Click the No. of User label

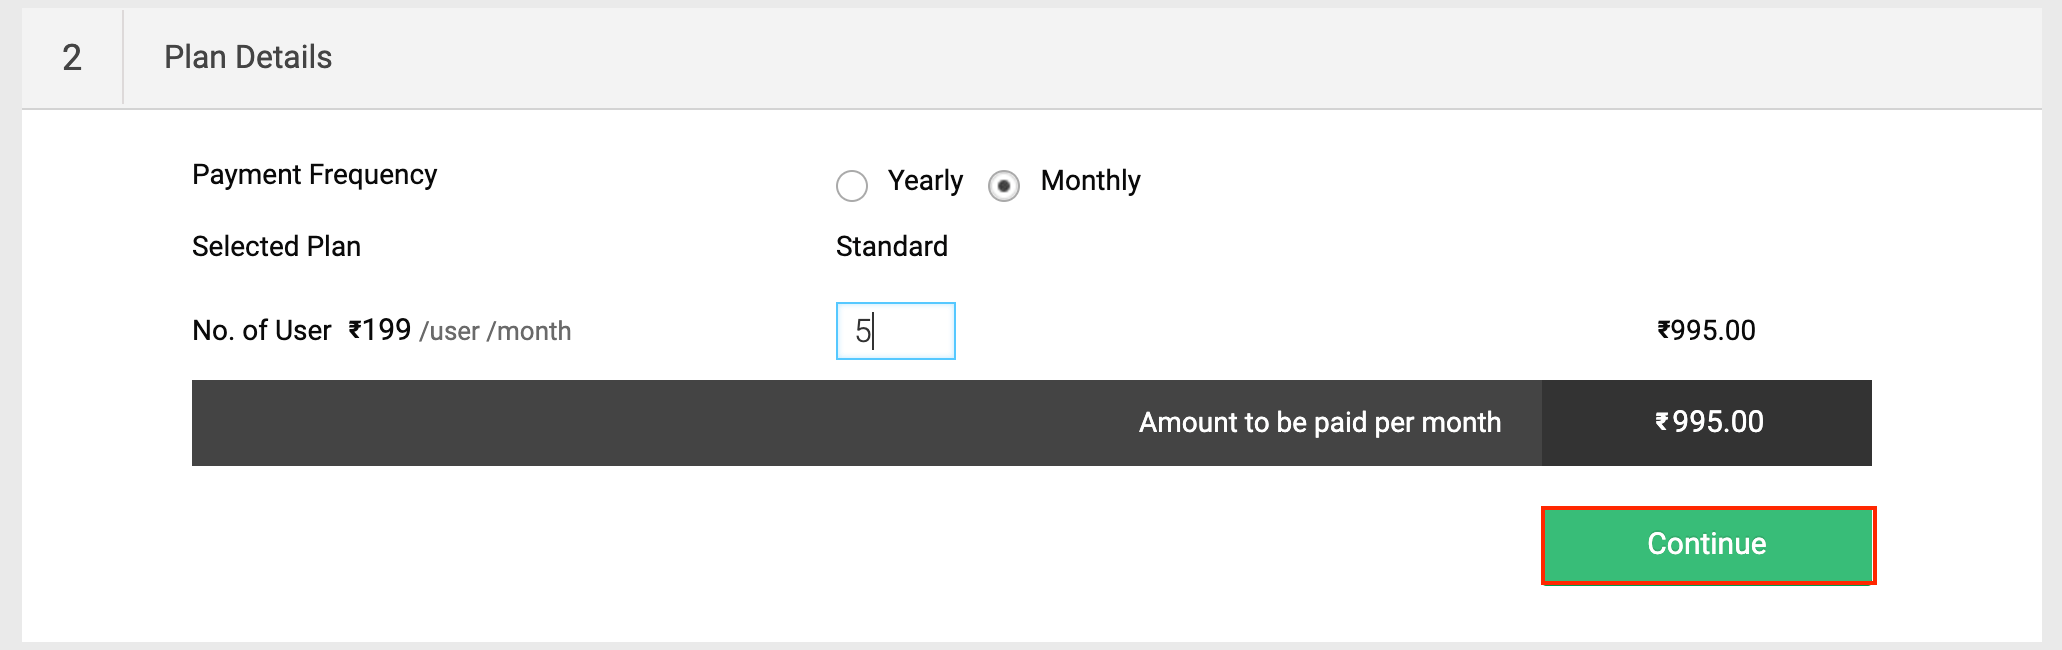pos(261,330)
